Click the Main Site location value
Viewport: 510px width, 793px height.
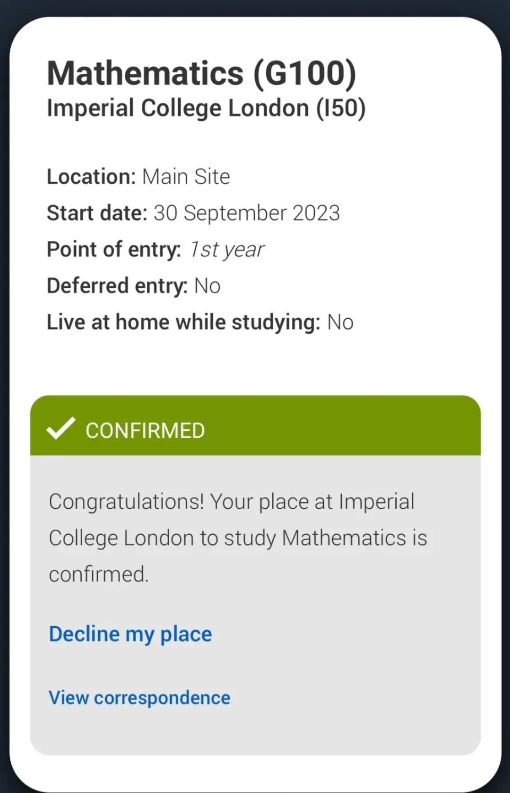(x=186, y=177)
